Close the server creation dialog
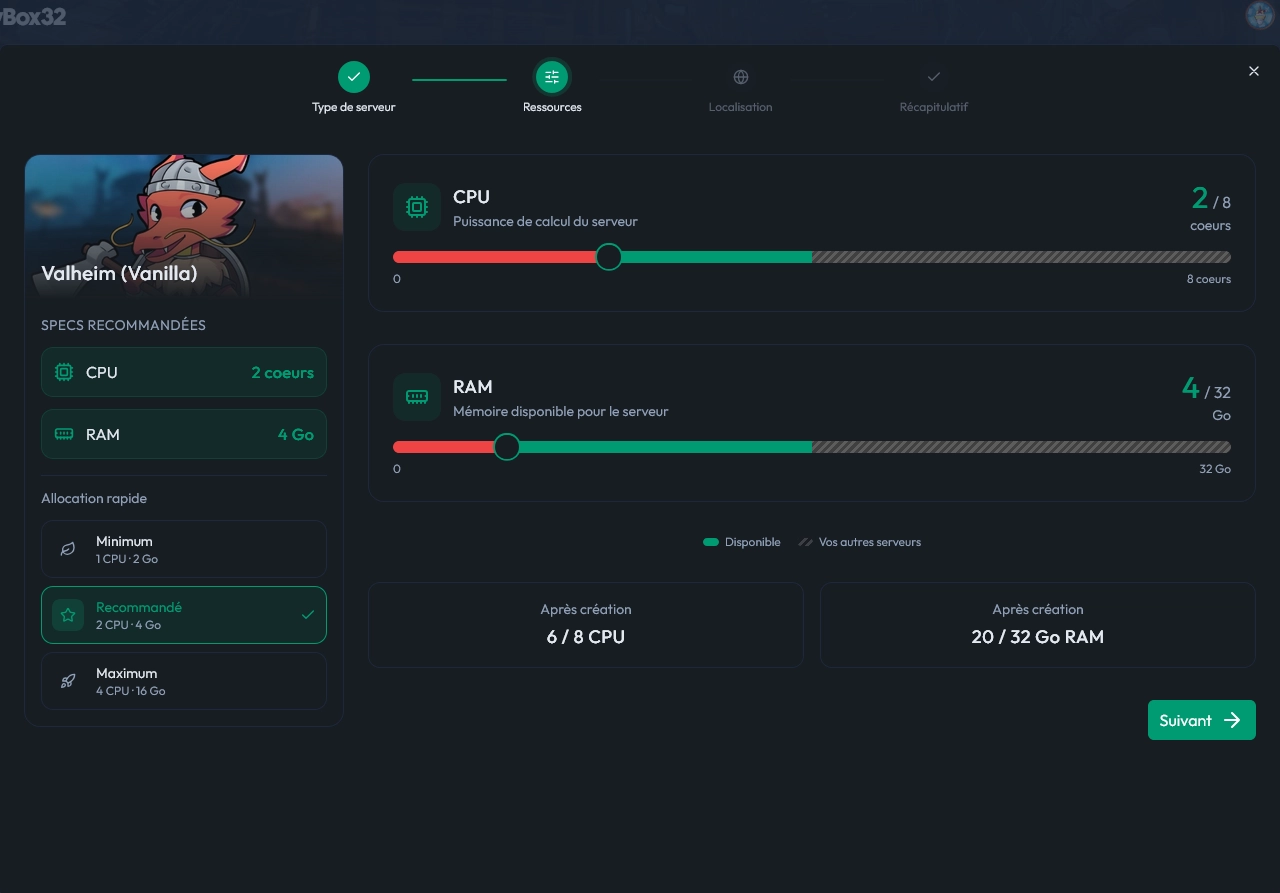 (x=1254, y=71)
